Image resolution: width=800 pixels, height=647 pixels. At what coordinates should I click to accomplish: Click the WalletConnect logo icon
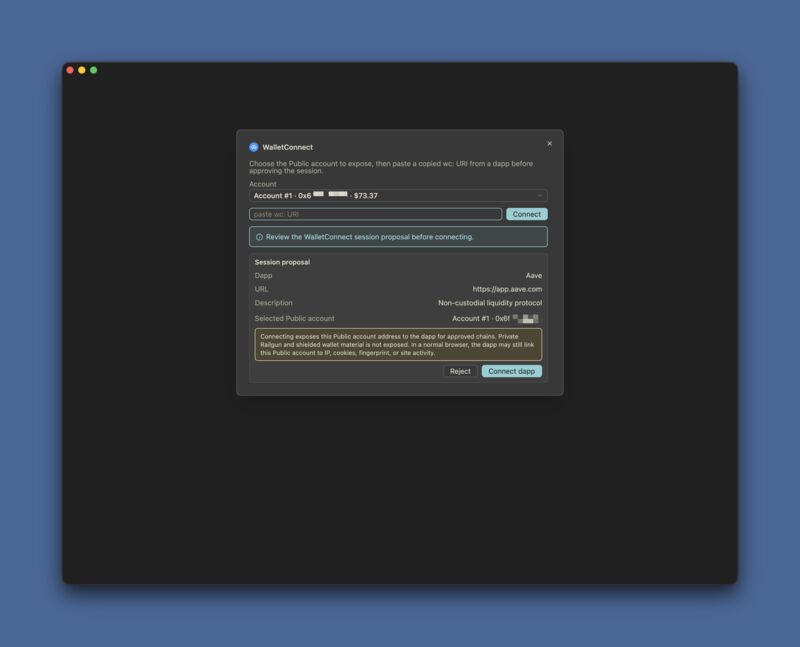coord(254,147)
